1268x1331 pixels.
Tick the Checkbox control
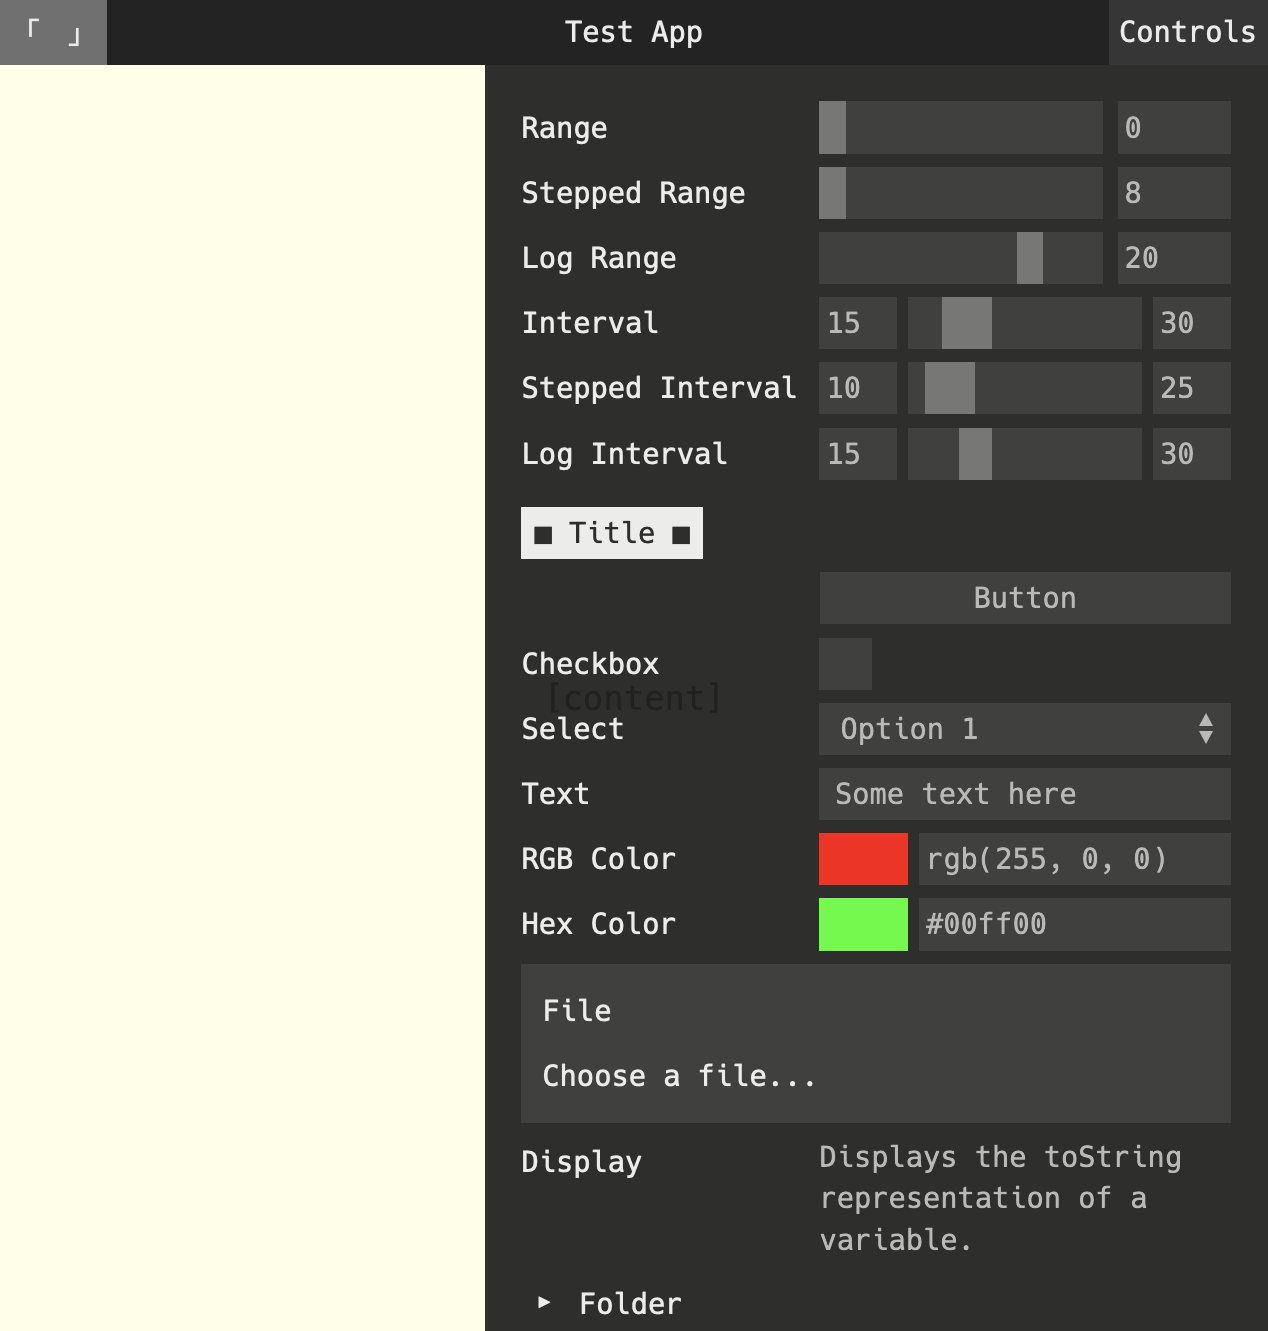(845, 664)
